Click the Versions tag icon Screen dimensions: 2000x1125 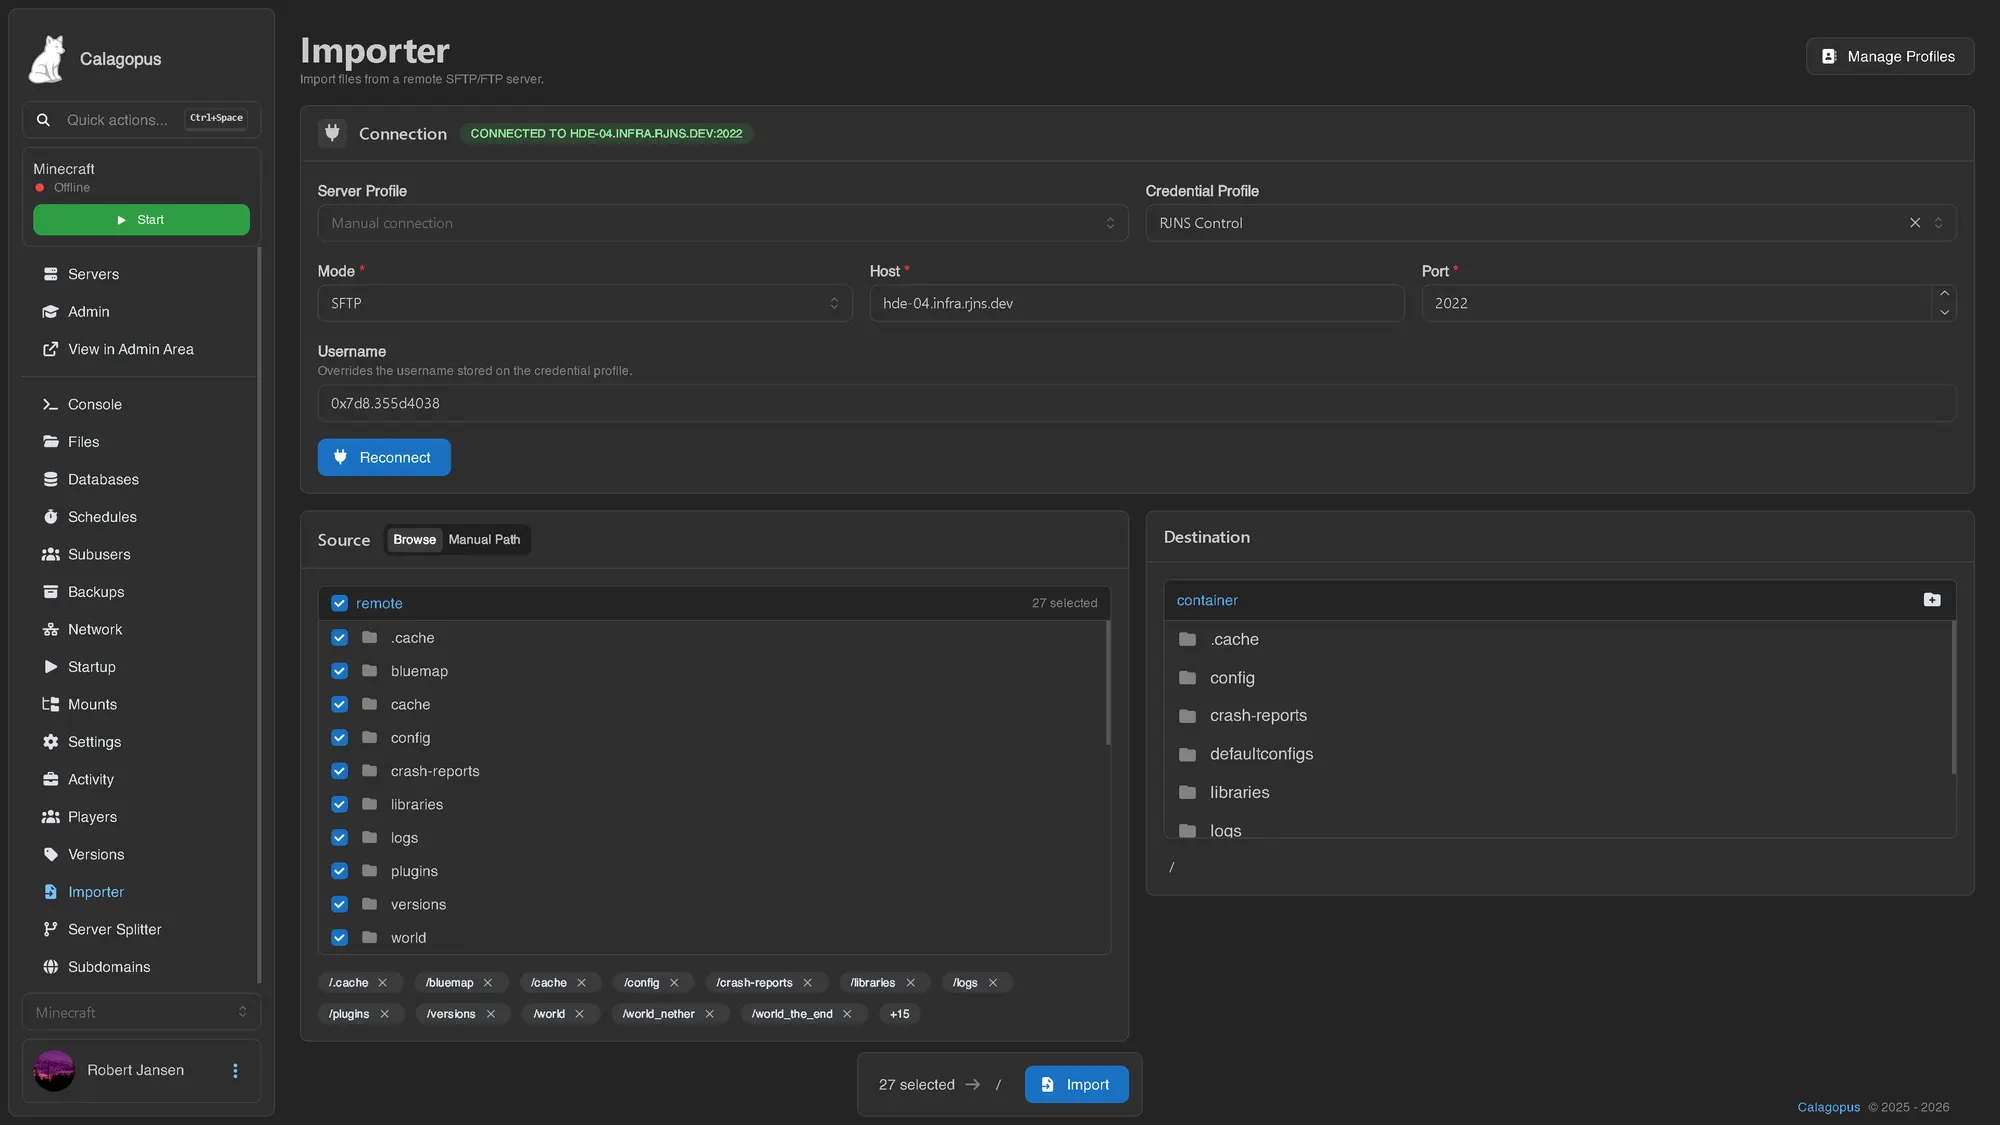pos(50,854)
